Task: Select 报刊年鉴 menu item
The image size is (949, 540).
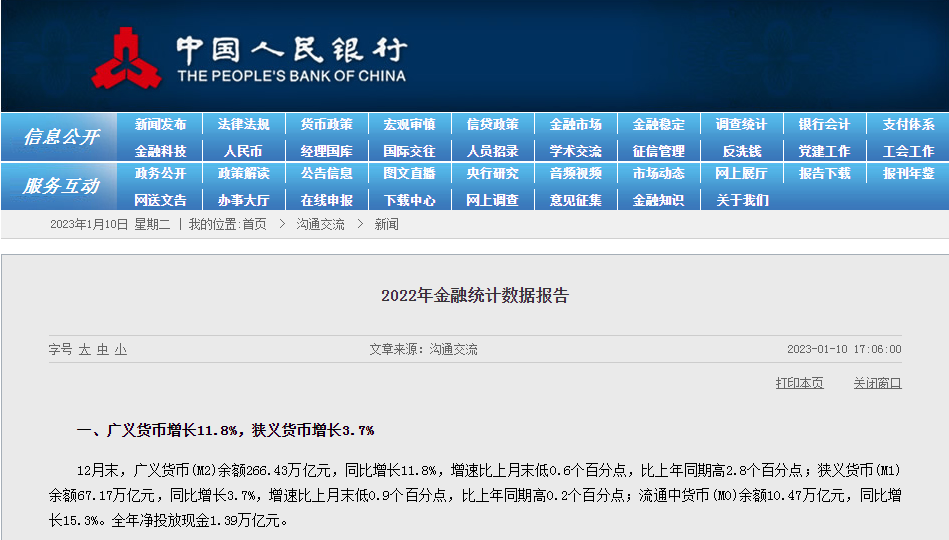Action: (x=908, y=174)
